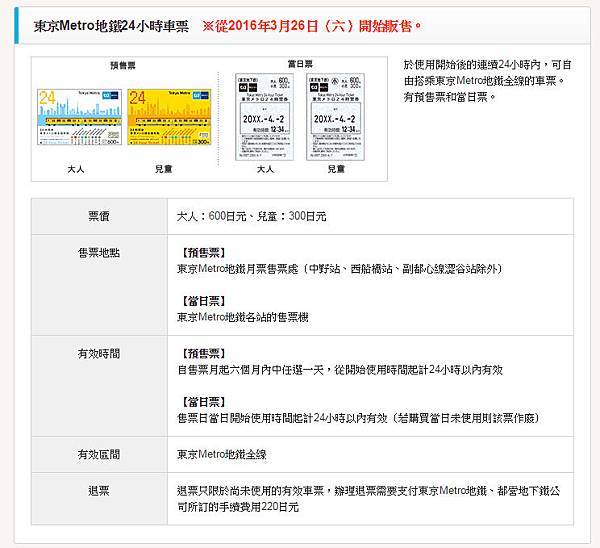This screenshot has width=600, height=548.
Task: Click the 有效時間 row header cell
Action: (99, 386)
